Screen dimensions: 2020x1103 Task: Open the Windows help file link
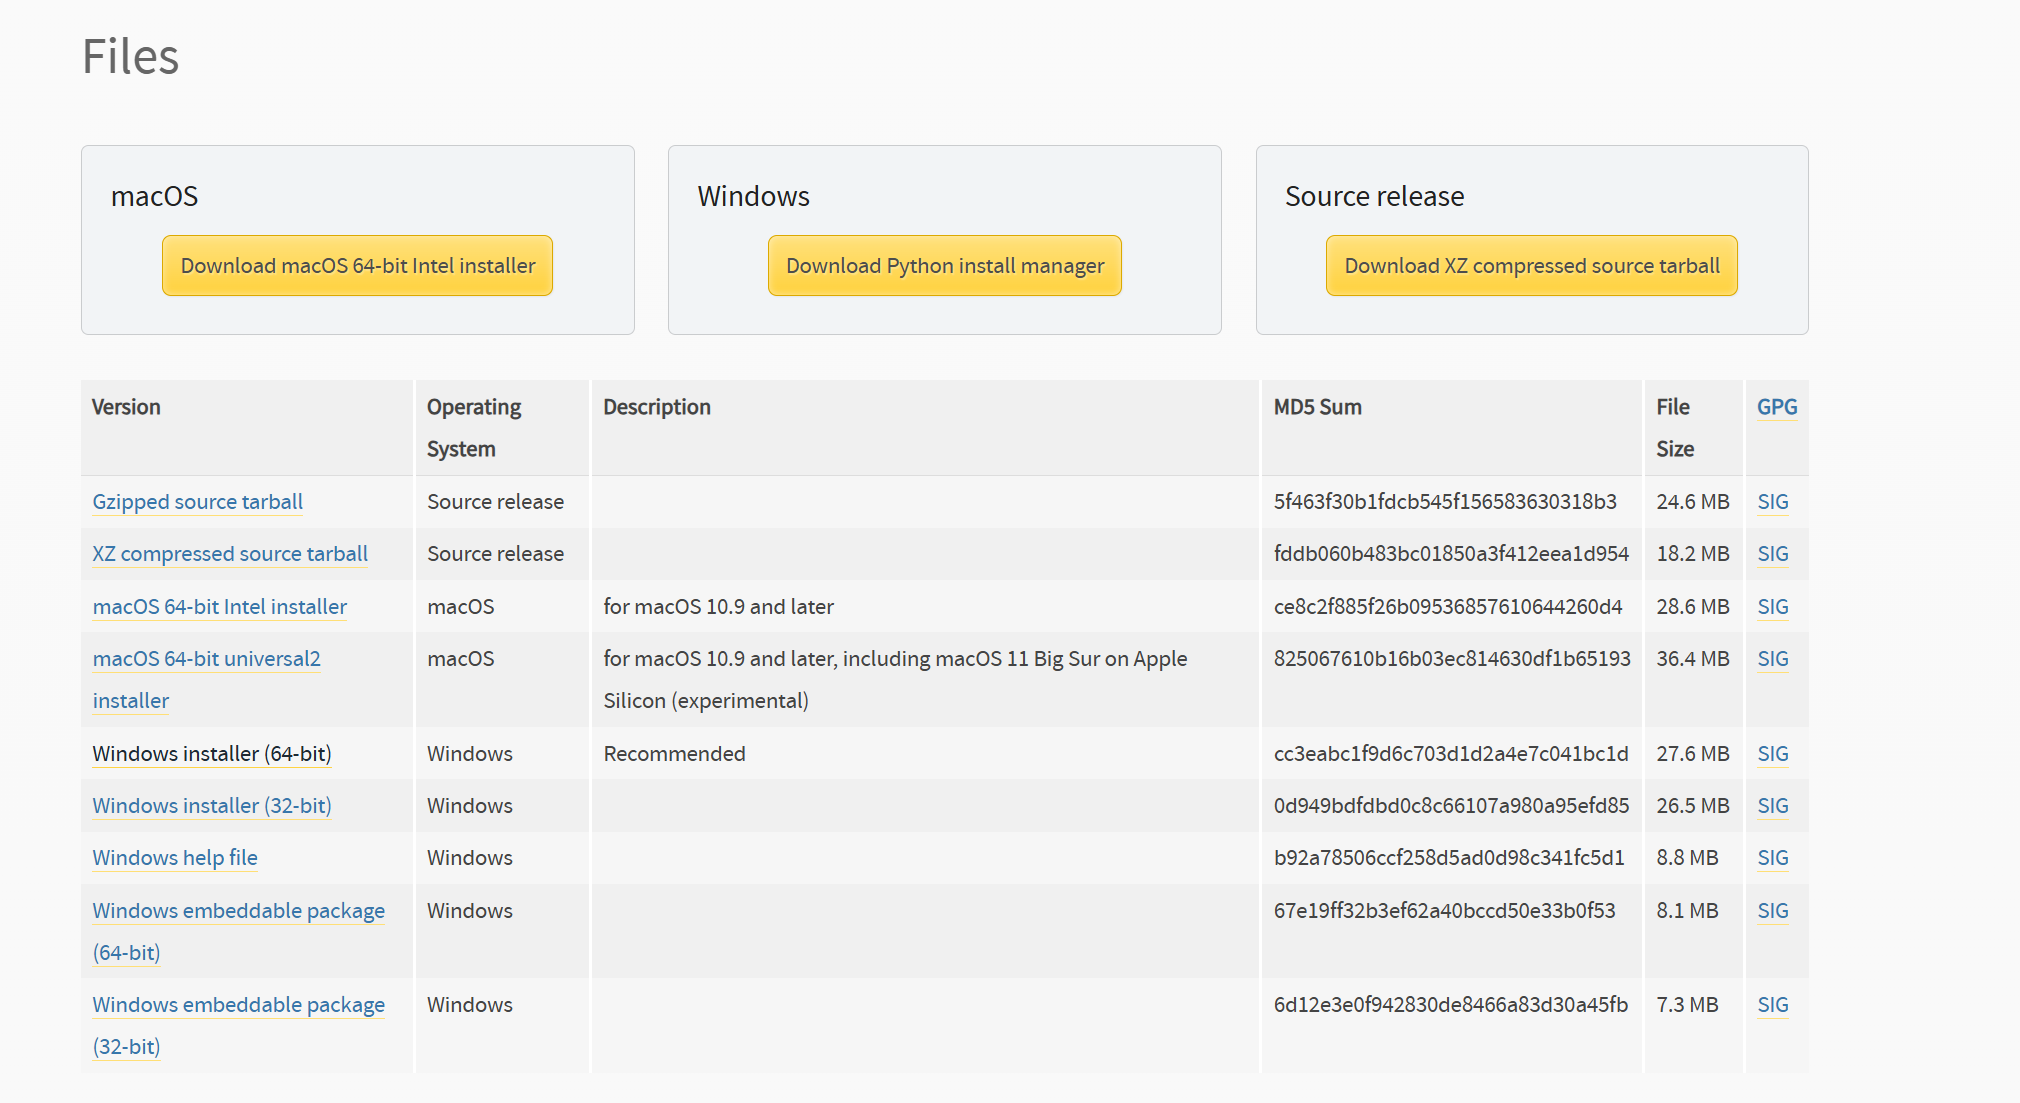(x=174, y=858)
